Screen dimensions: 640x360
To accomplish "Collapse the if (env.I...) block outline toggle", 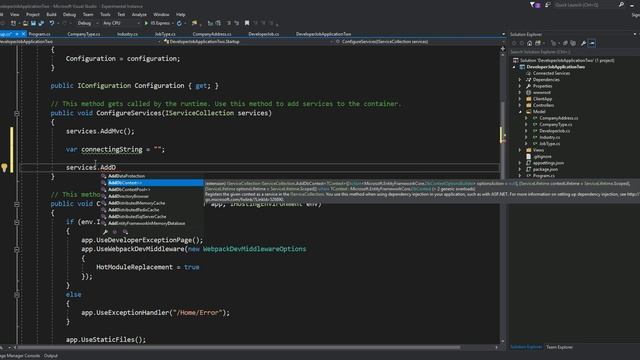I will [x=17, y=222].
